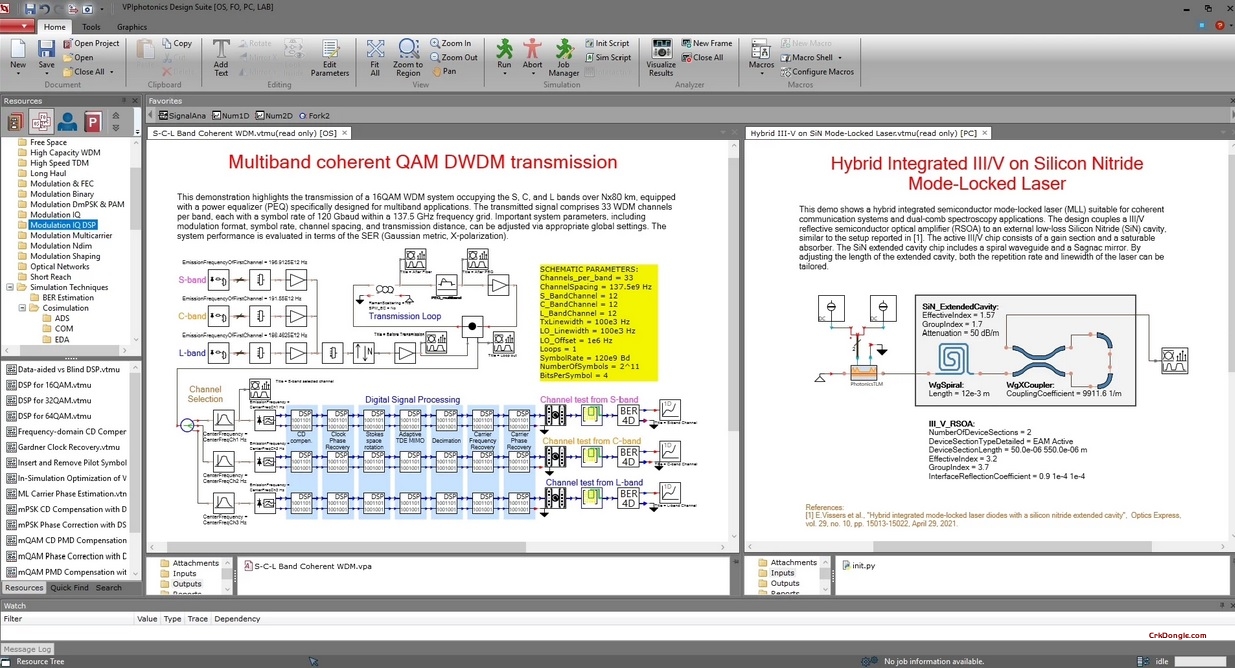The image size is (1235, 668).
Task: Open the Tools menu
Action: click(x=91, y=26)
